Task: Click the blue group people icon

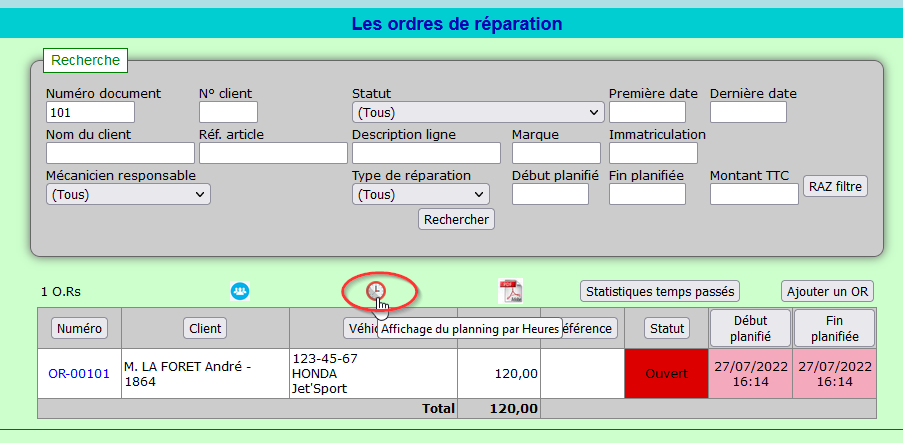Action: (x=240, y=291)
